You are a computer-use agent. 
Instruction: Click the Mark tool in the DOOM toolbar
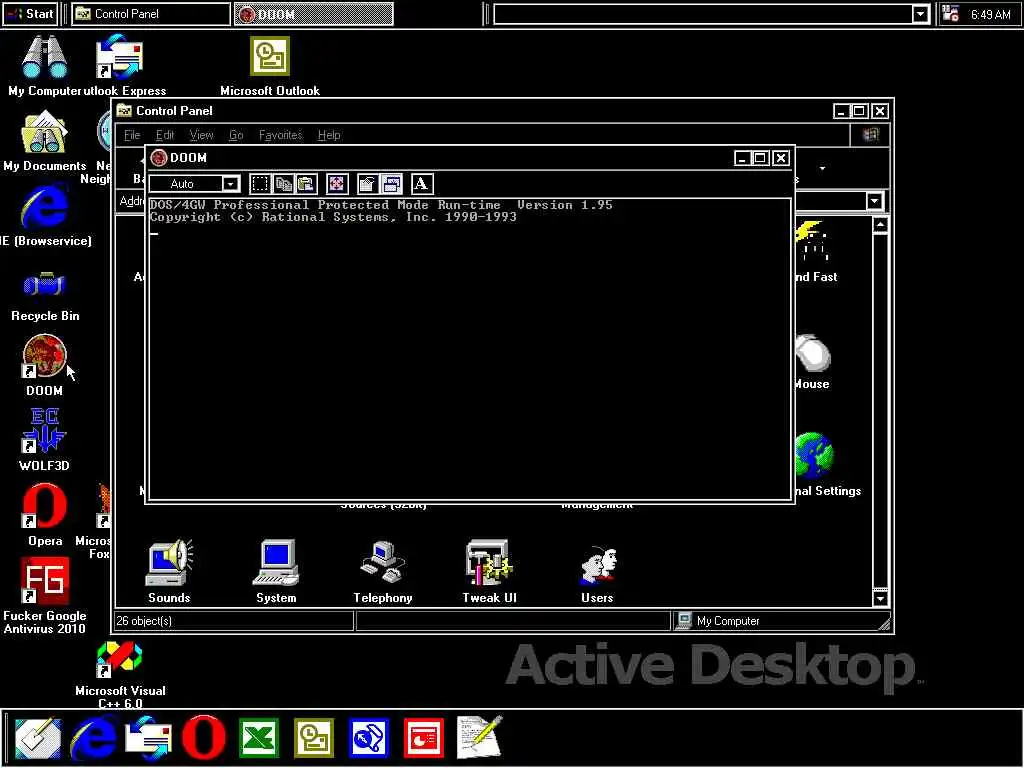pyautogui.click(x=259, y=184)
